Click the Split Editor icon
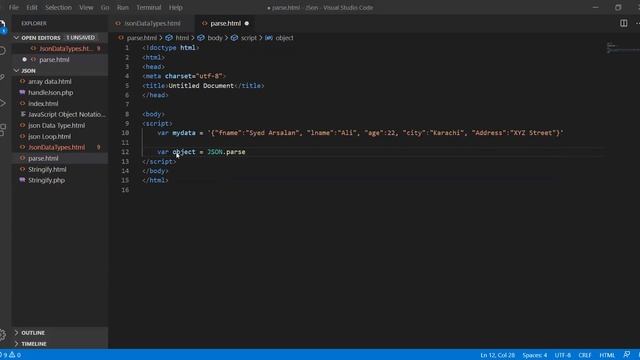This screenshot has width=640, height=360. pos(624,23)
